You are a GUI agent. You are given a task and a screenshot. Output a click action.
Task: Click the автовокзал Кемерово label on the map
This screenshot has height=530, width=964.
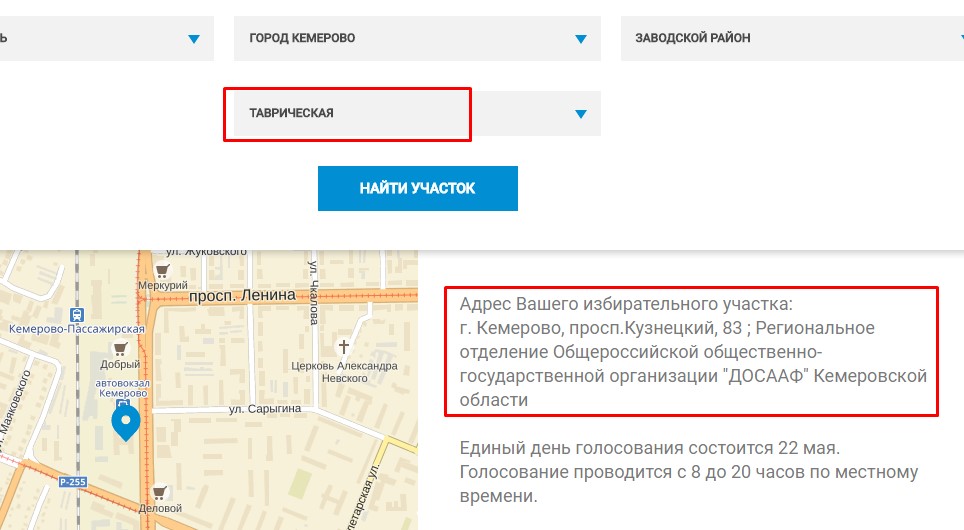123,388
